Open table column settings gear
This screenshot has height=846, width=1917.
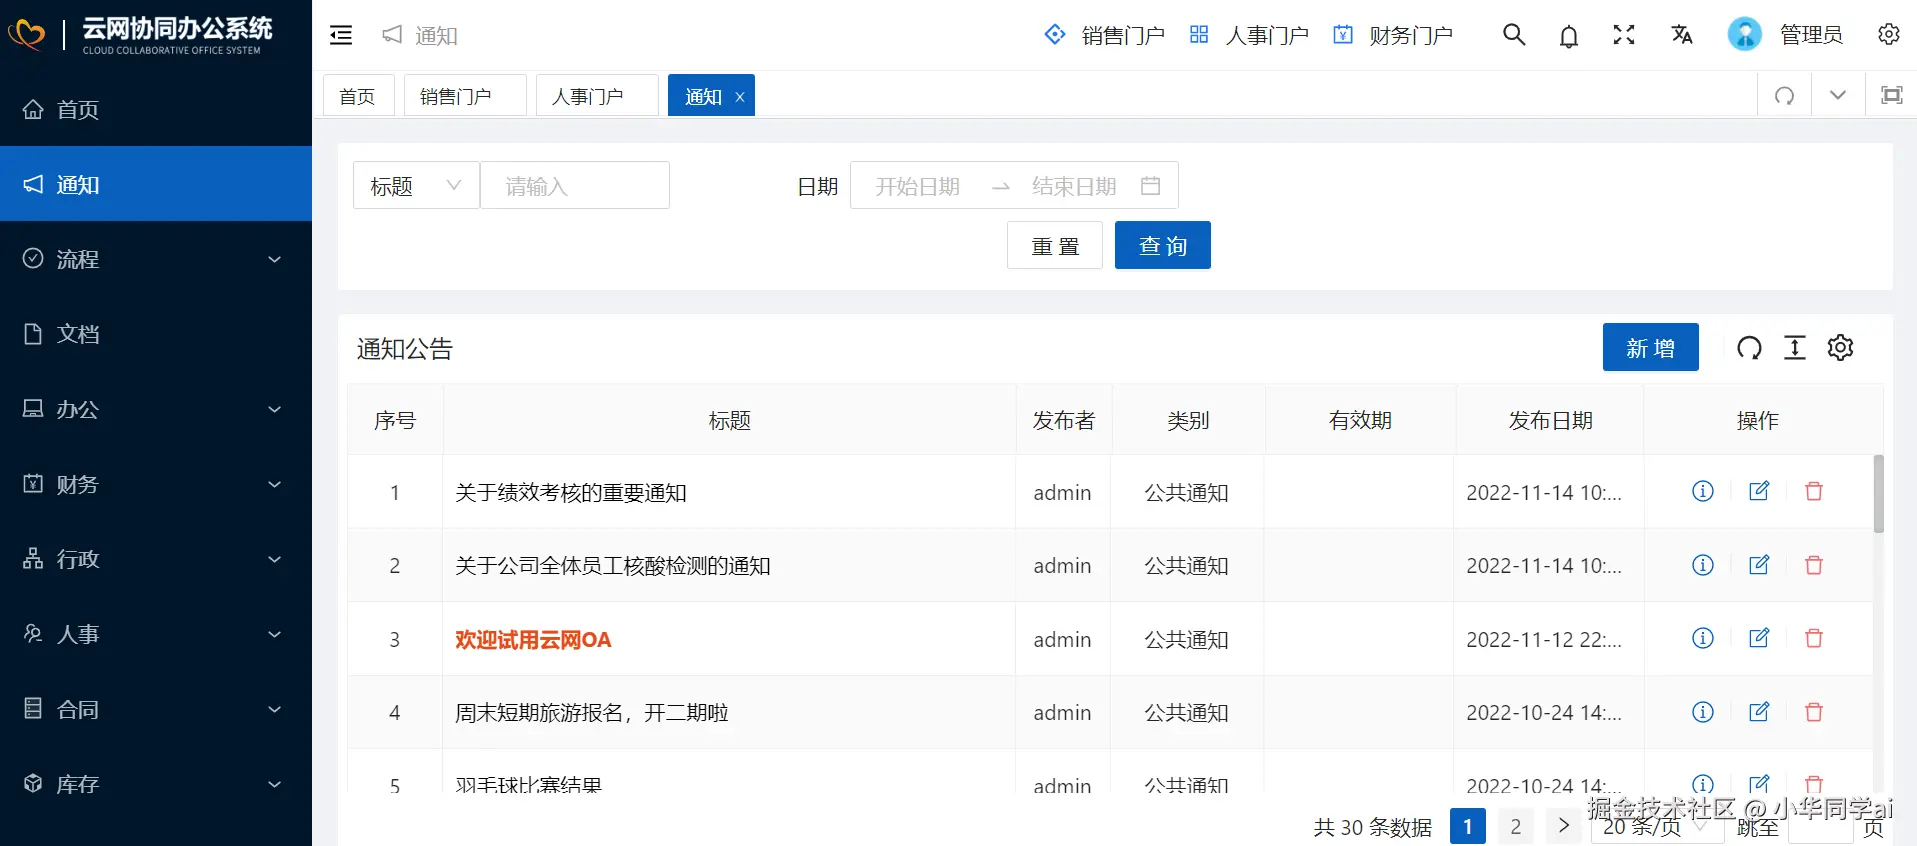point(1841,347)
